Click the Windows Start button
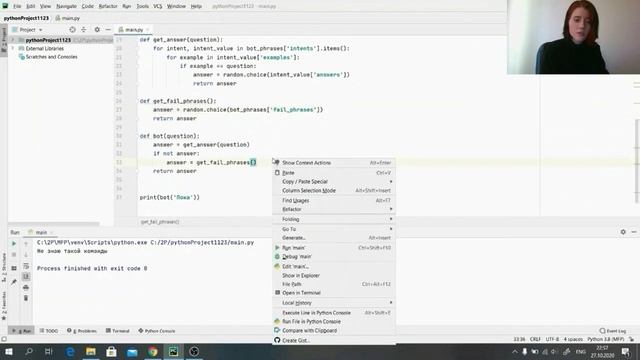The image size is (640, 360). coord(9,351)
